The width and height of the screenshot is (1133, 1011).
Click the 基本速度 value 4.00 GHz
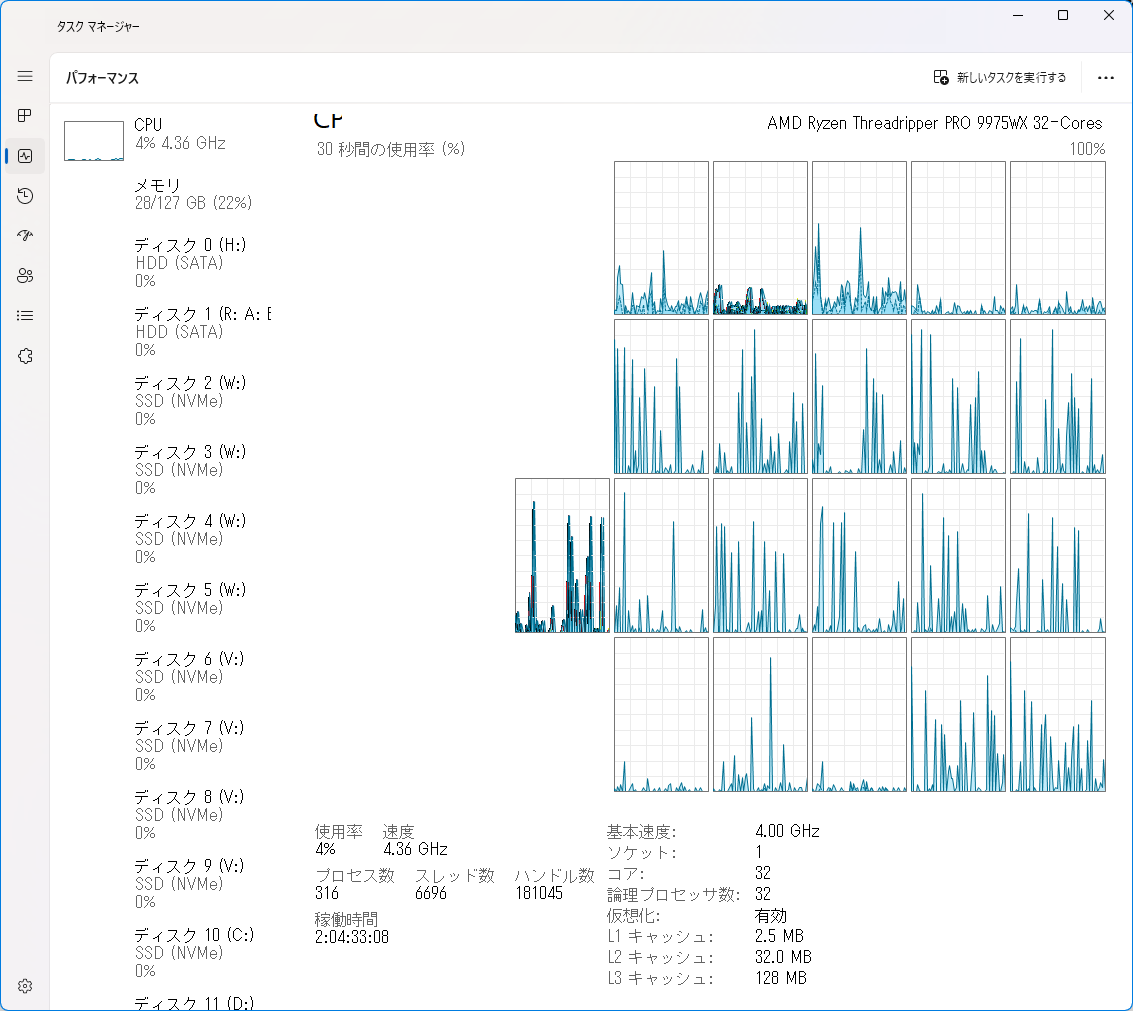[787, 831]
